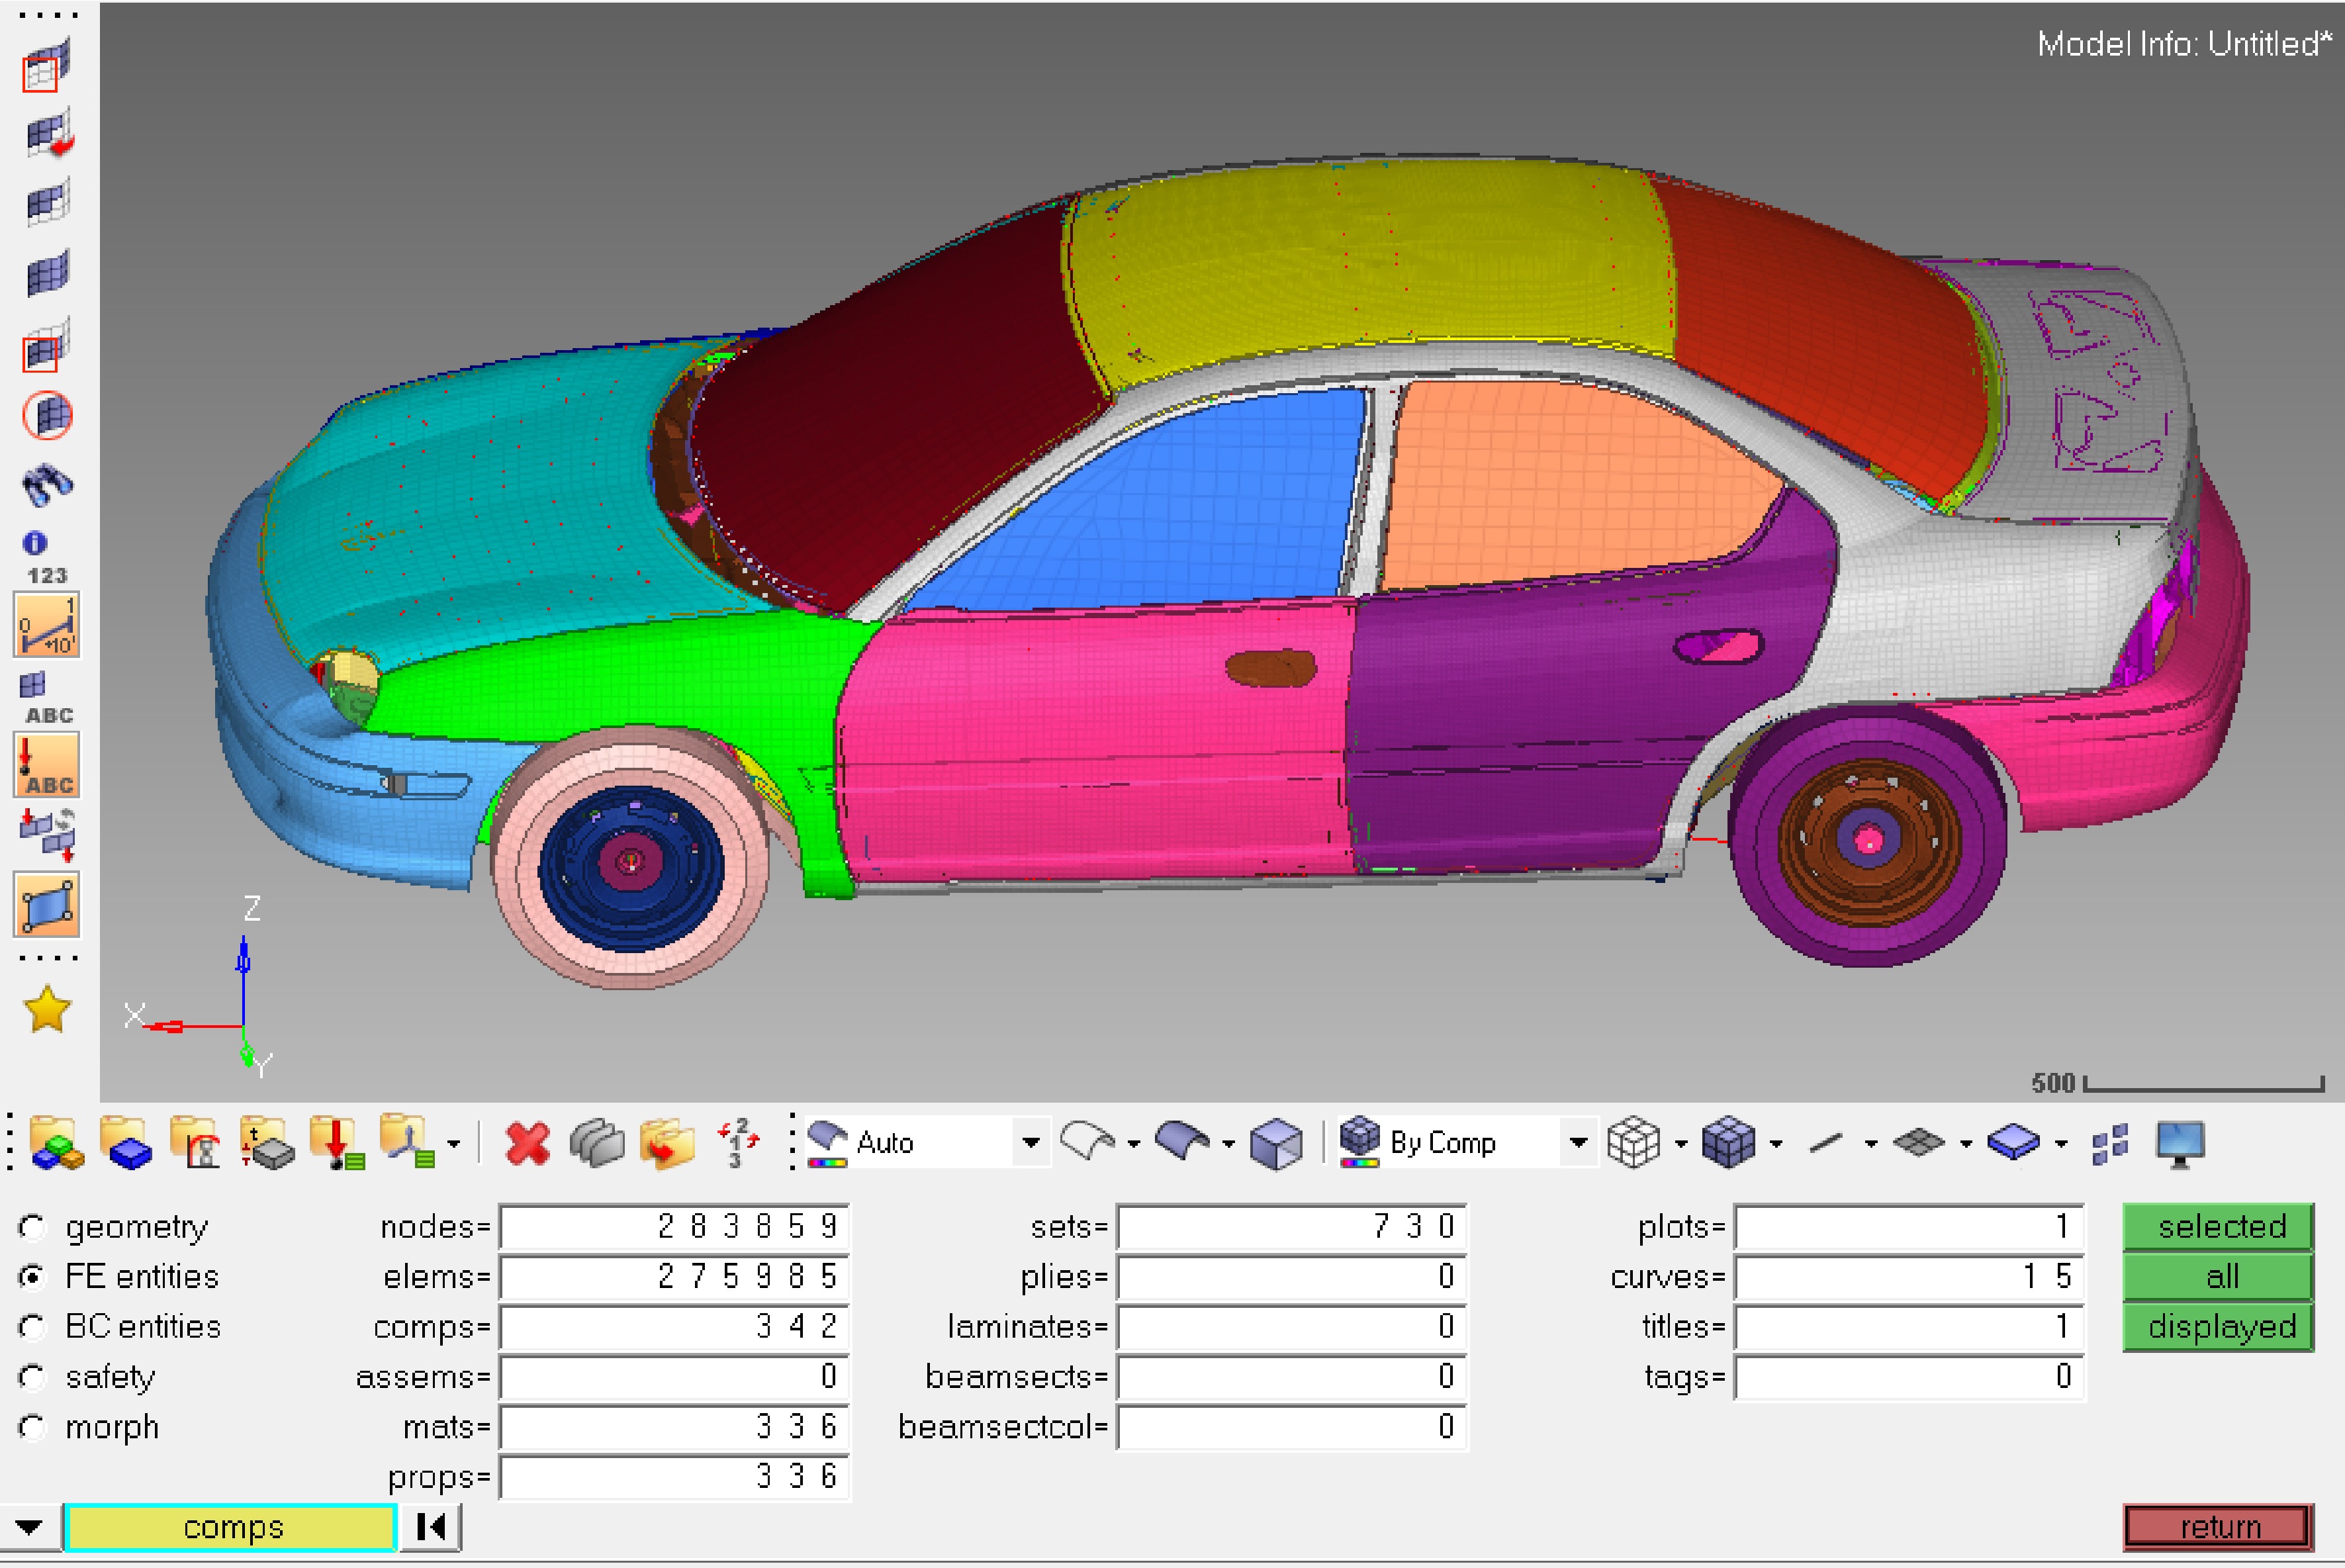The image size is (2345, 1568).
Task: Click the green 'selected' button
Action: pyautogui.click(x=2218, y=1226)
